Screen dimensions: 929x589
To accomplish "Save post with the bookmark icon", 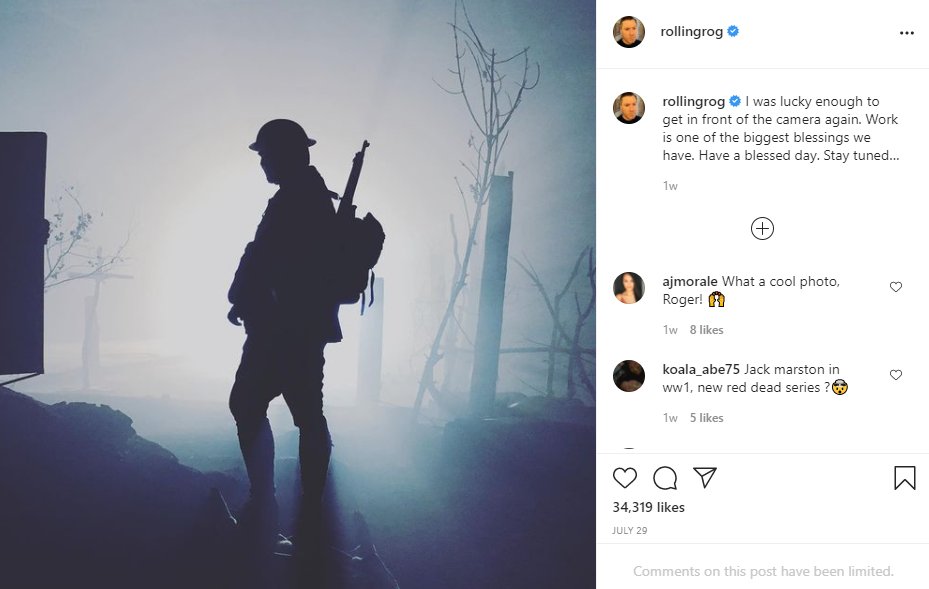I will coord(904,478).
